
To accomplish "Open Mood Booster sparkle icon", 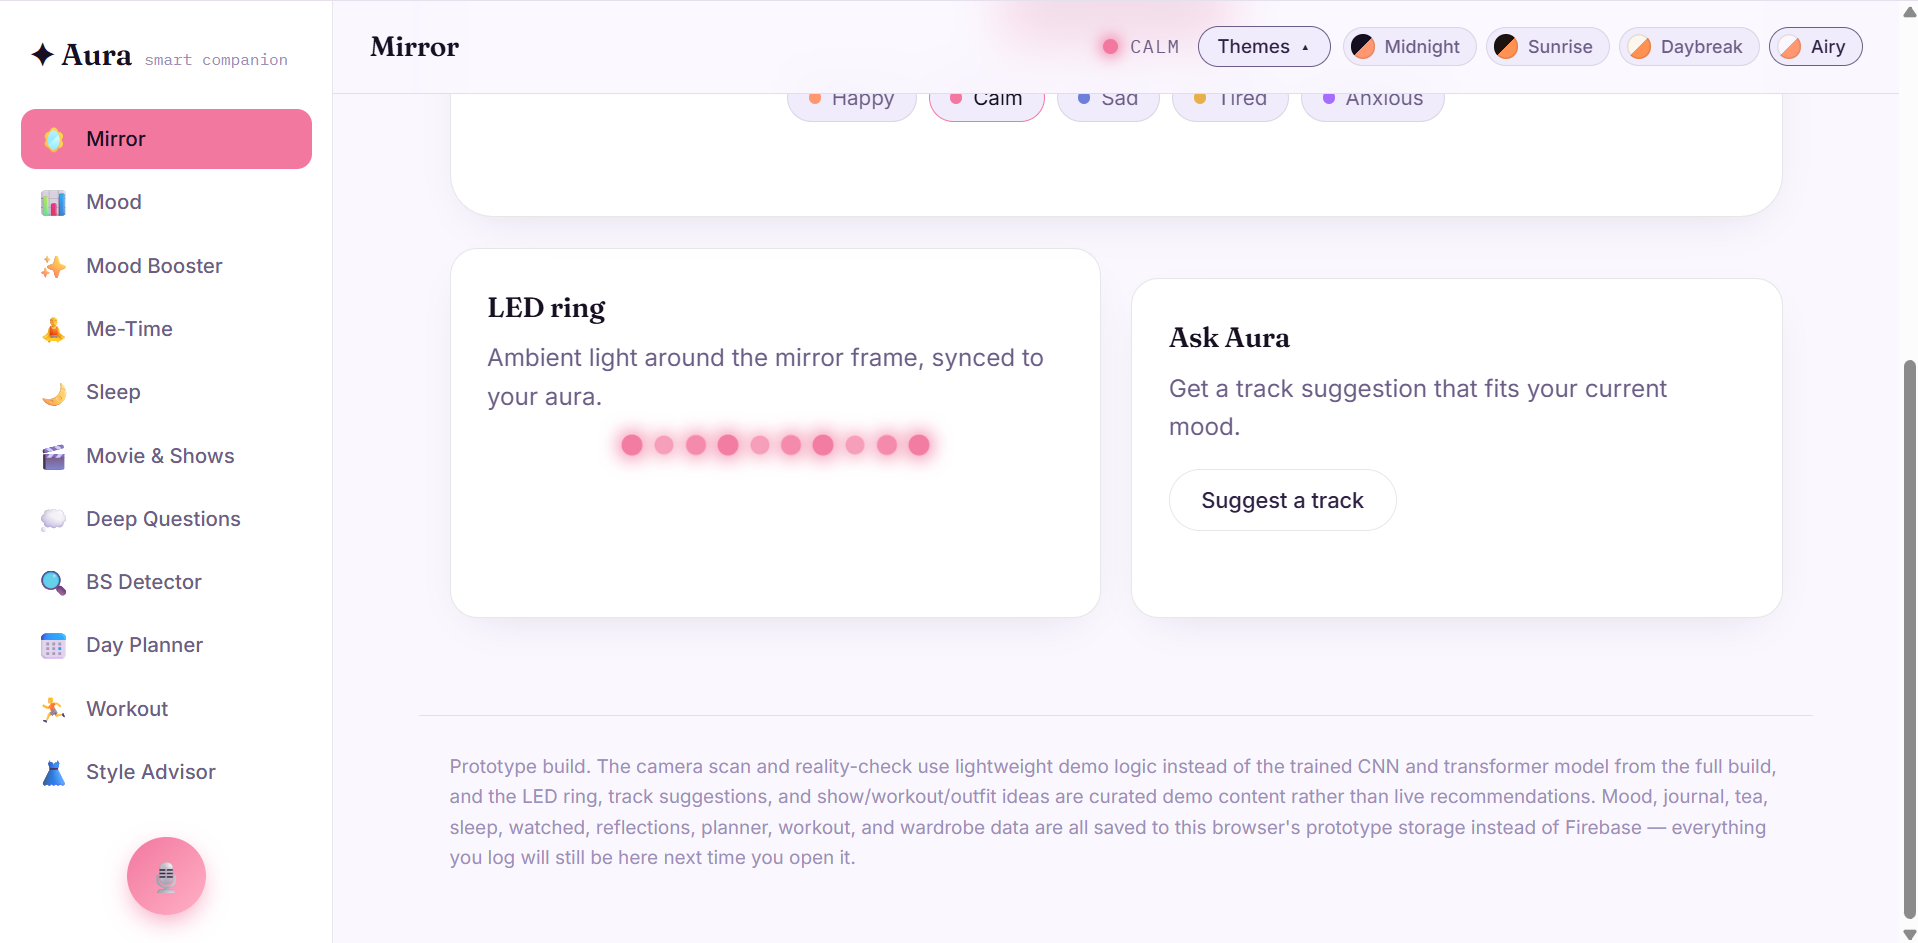I will pyautogui.click(x=53, y=266).
